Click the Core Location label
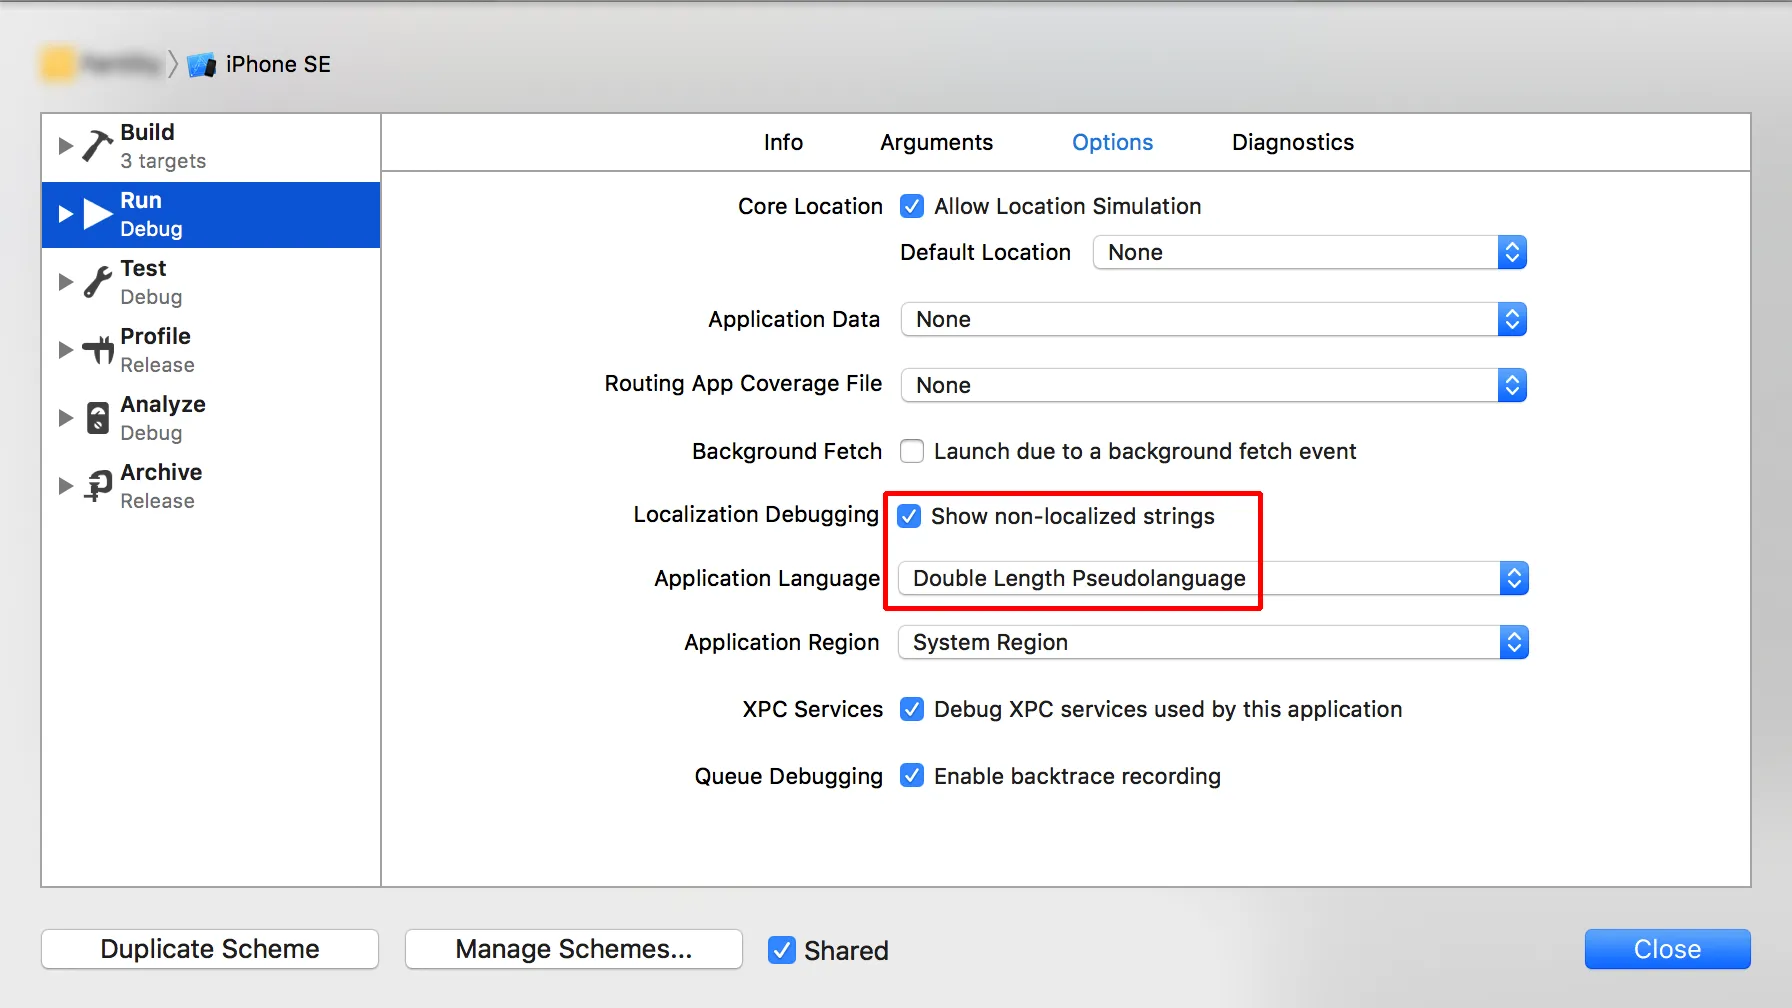Image resolution: width=1792 pixels, height=1008 pixels. coord(810,206)
